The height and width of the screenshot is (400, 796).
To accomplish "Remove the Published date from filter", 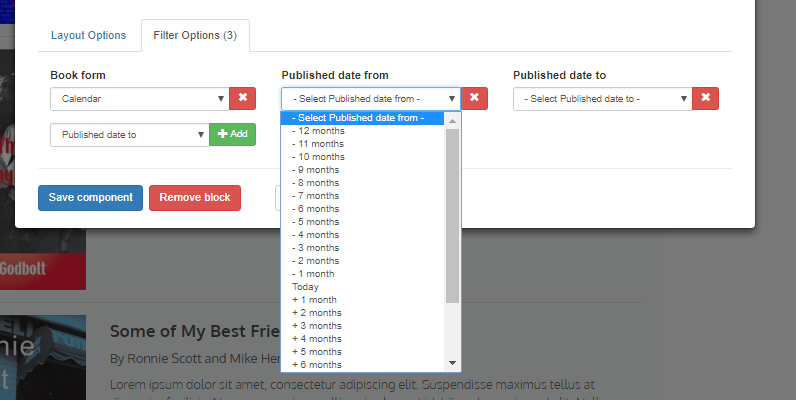I will click(x=474, y=98).
